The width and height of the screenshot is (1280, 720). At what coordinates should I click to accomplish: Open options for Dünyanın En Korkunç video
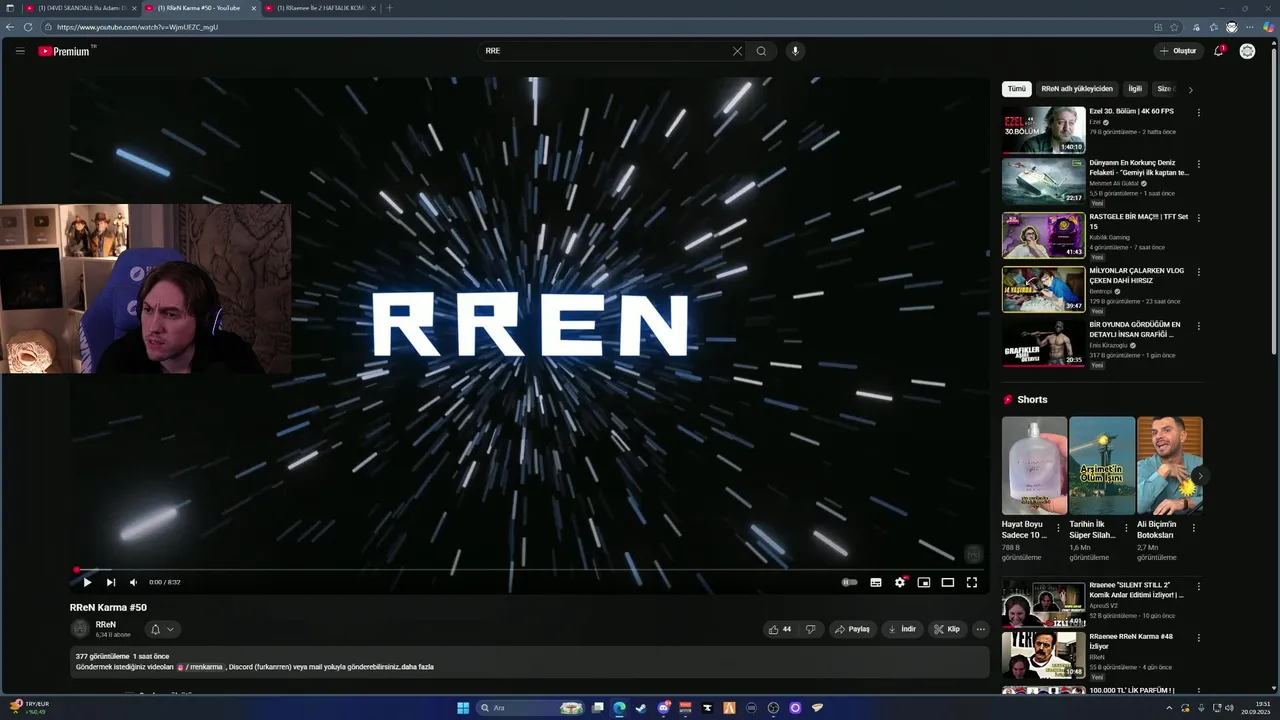click(1198, 164)
